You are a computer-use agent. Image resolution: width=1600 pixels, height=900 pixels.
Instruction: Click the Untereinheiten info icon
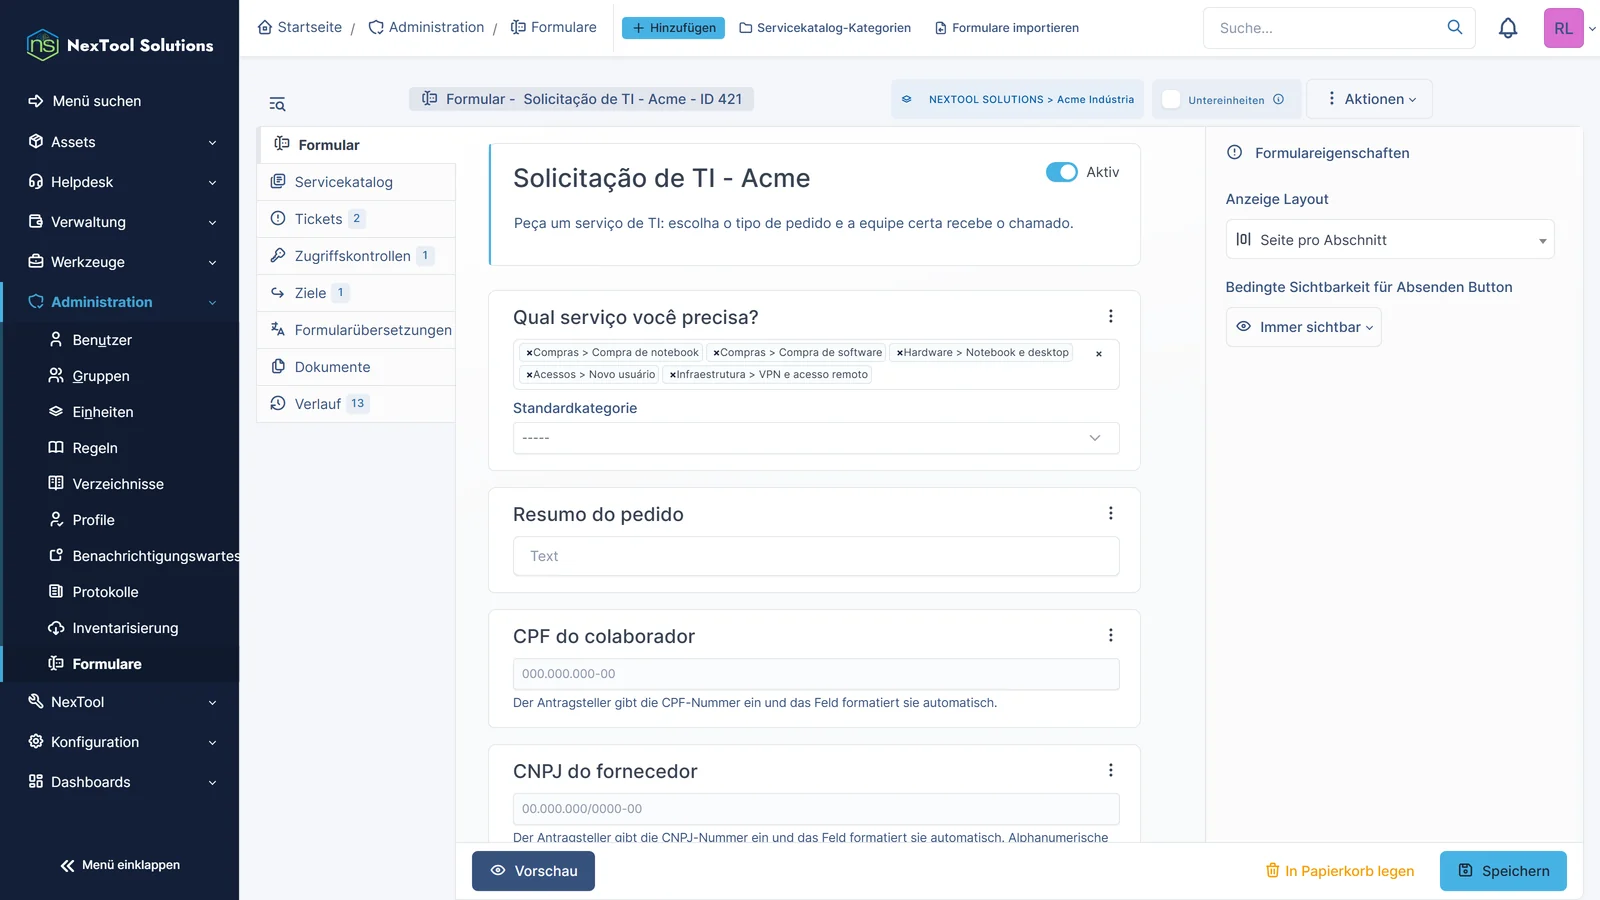(1278, 99)
